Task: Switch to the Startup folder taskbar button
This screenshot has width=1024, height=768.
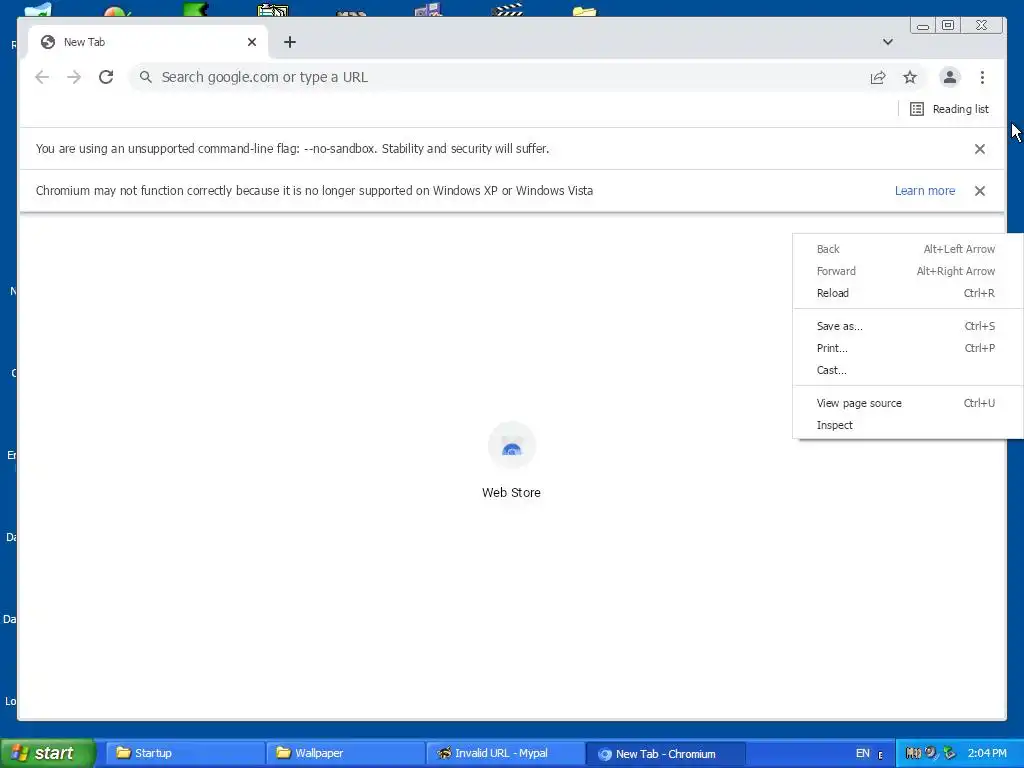Action: point(184,753)
